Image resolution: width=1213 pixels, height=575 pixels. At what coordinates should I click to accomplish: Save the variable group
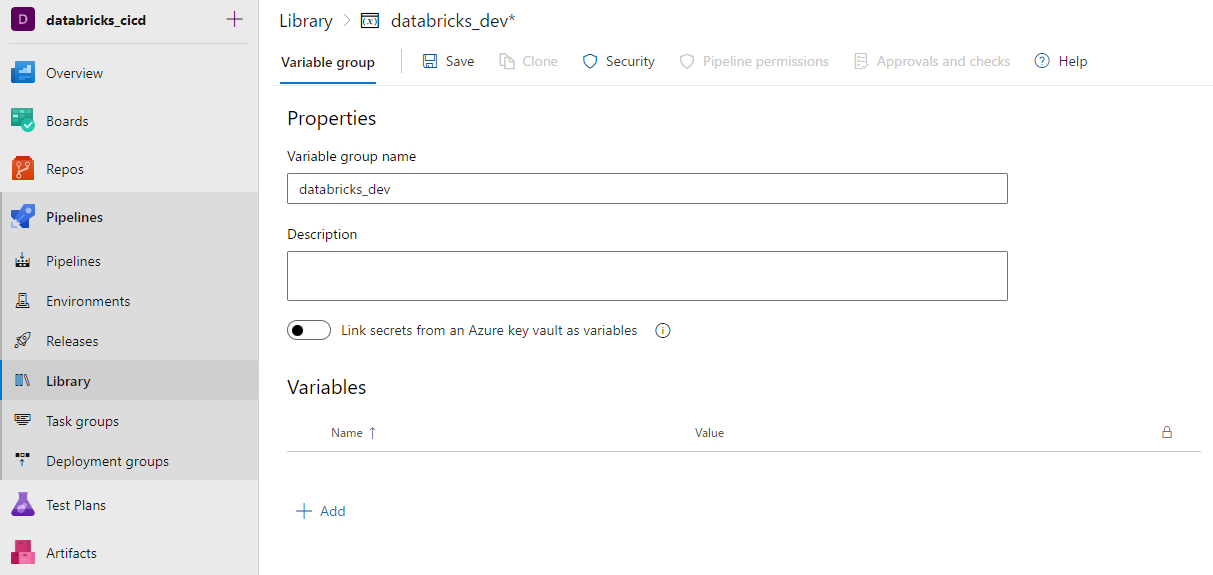(448, 62)
